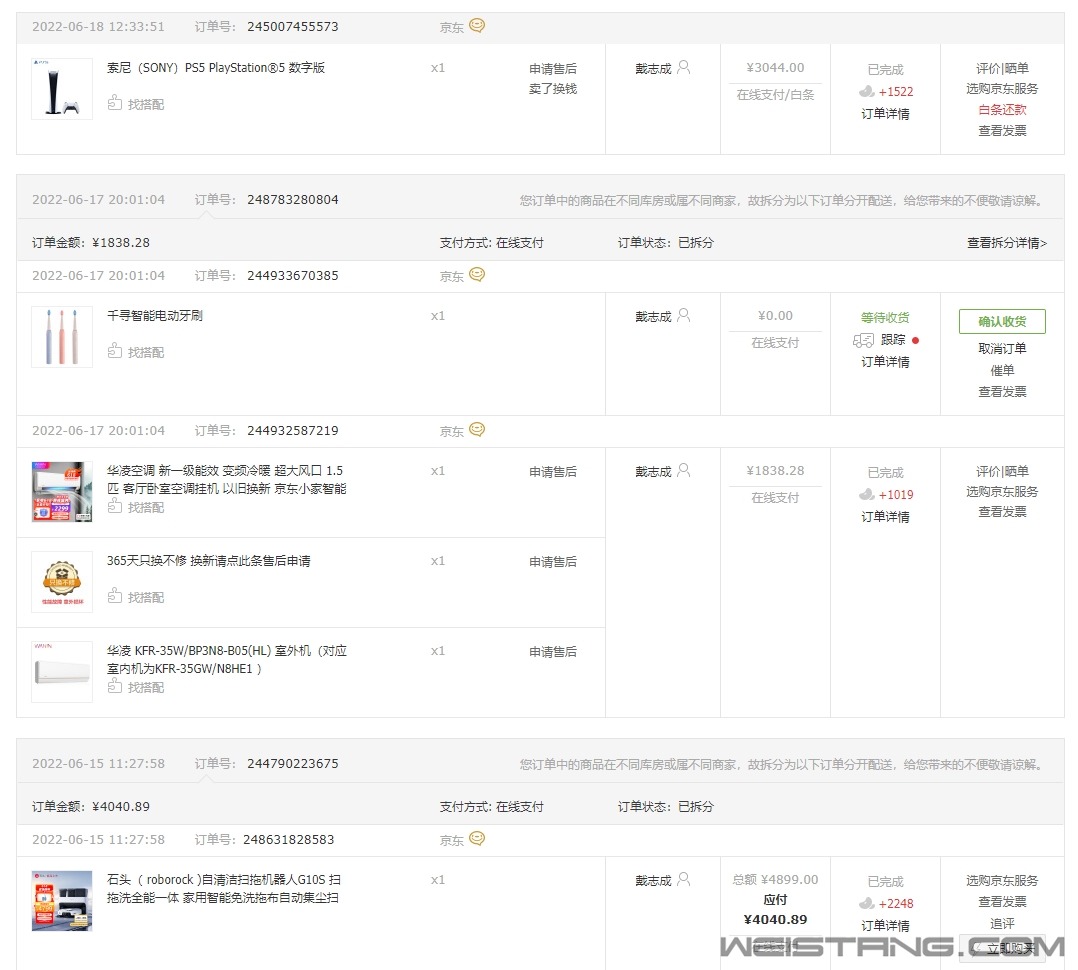Click 催单 to expedite the toothbrush order
Screen dimensions: 1078x970
(x=1002, y=371)
